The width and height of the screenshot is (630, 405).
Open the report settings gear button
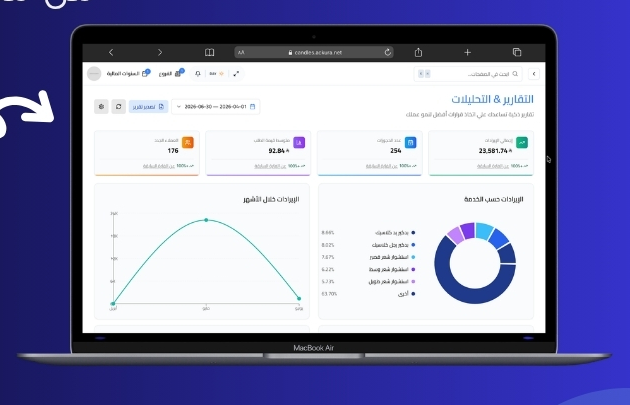tap(101, 106)
